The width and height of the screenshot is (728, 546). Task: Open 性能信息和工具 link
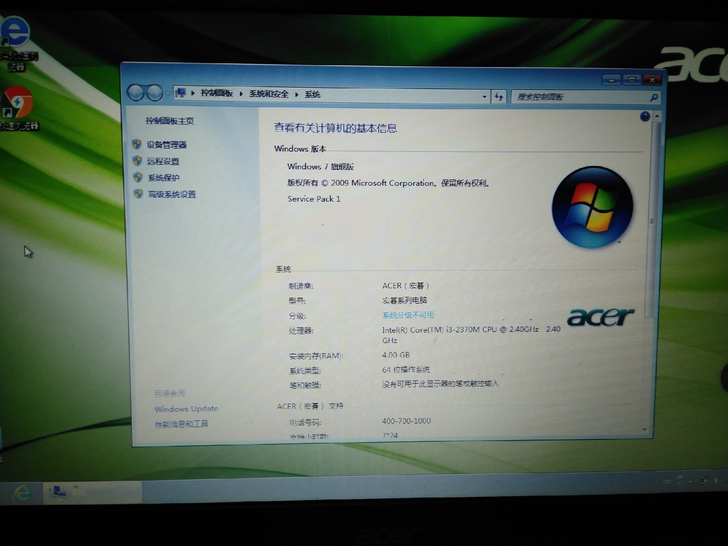181,424
